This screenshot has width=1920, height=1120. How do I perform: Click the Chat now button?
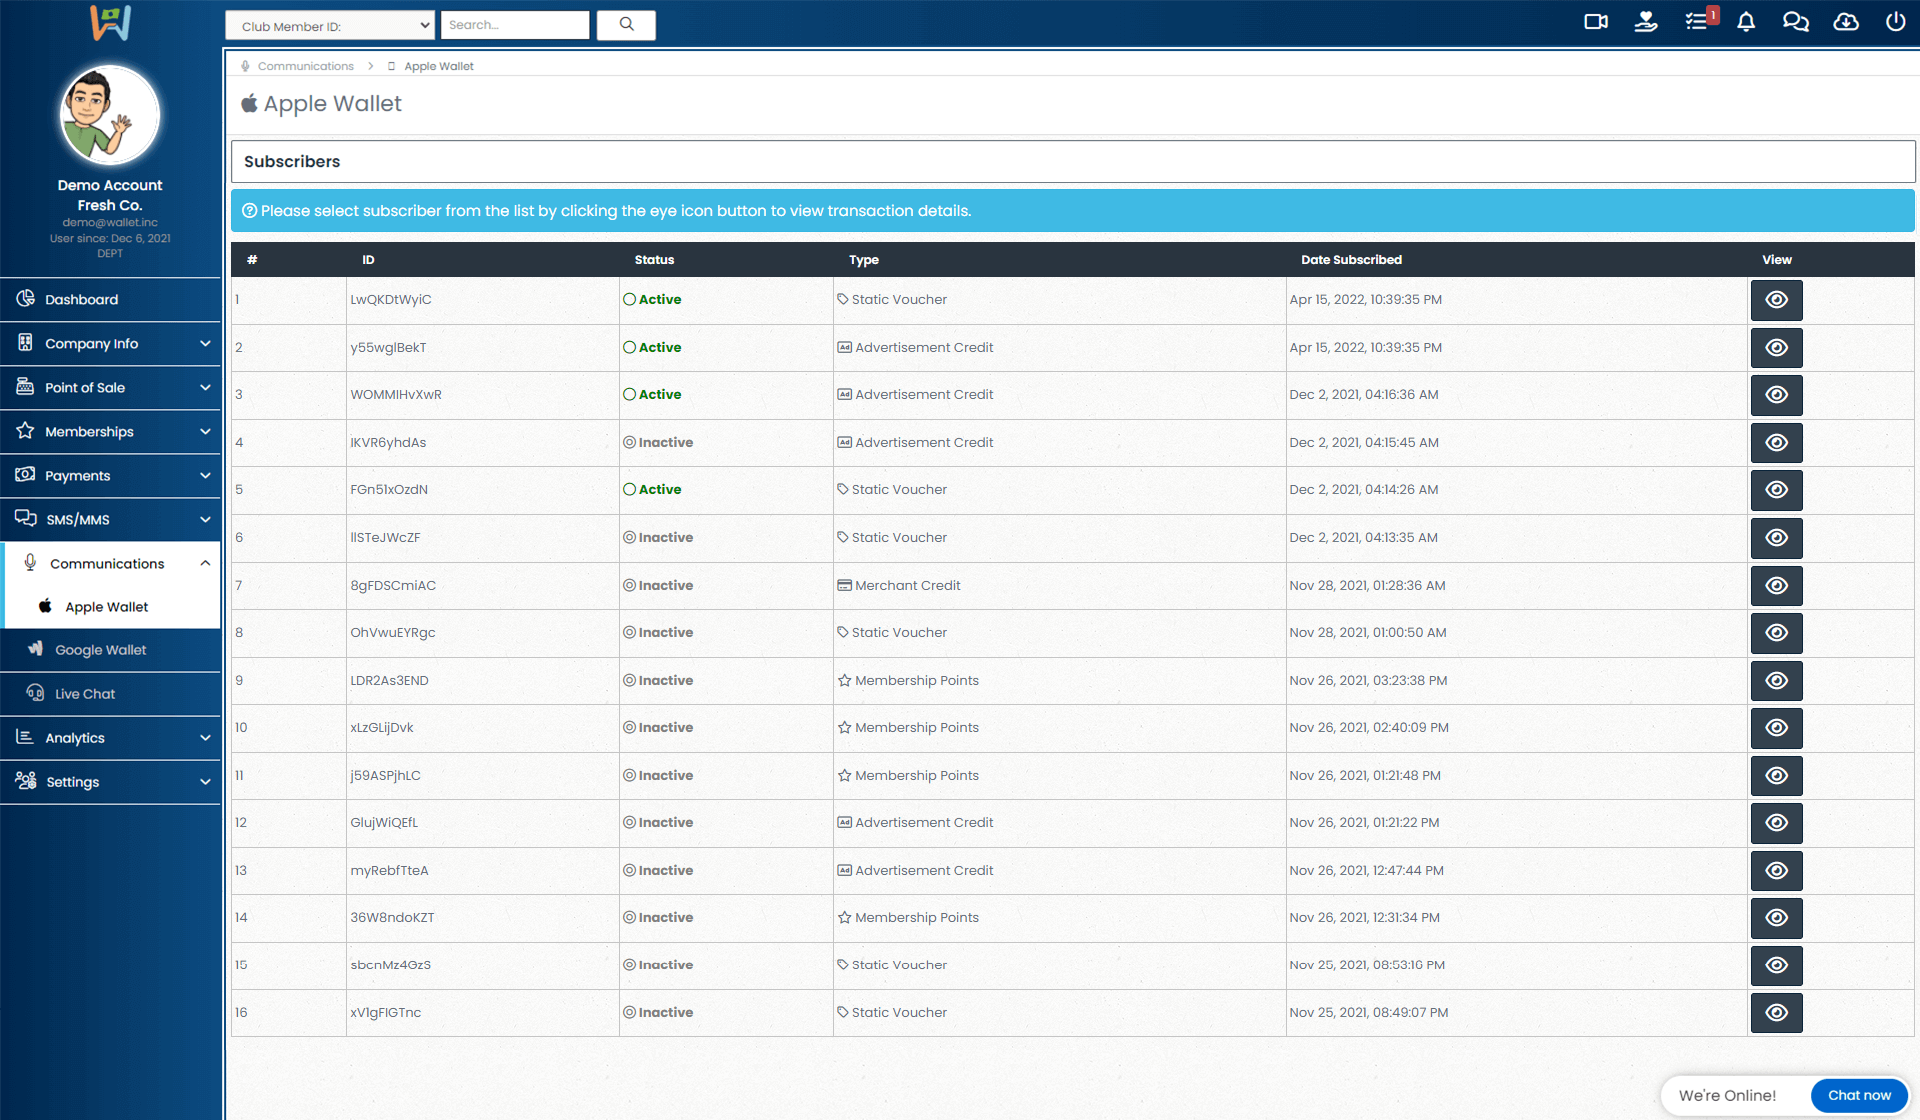1859,1096
